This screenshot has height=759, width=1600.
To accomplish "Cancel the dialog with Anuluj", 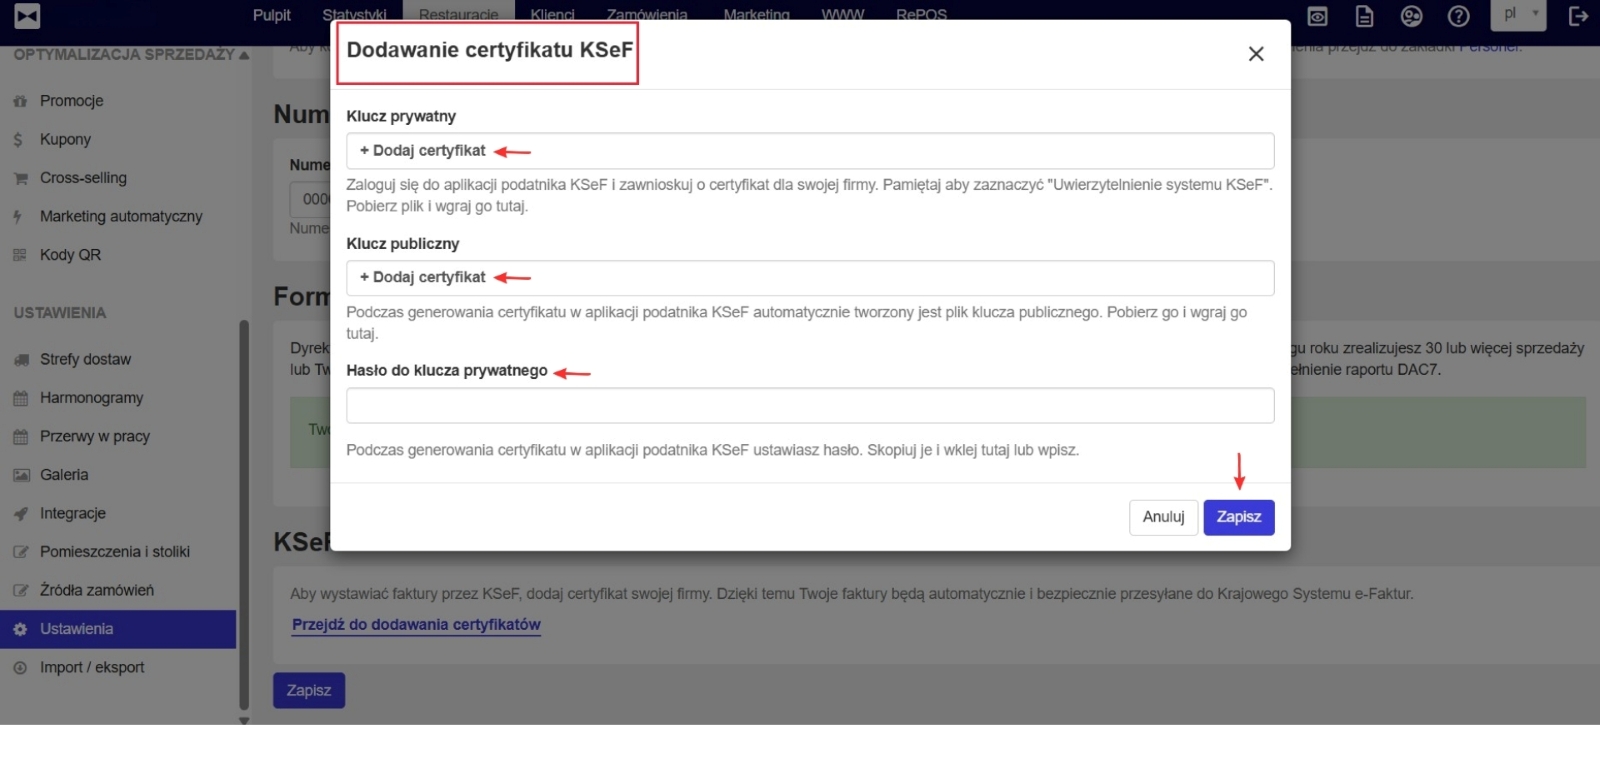I will pos(1163,517).
